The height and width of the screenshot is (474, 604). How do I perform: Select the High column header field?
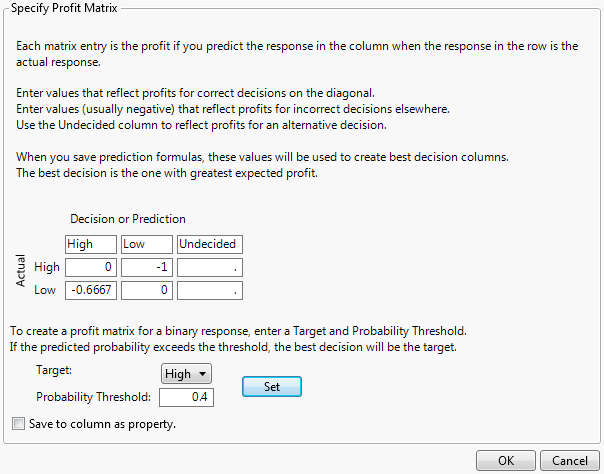tap(90, 244)
